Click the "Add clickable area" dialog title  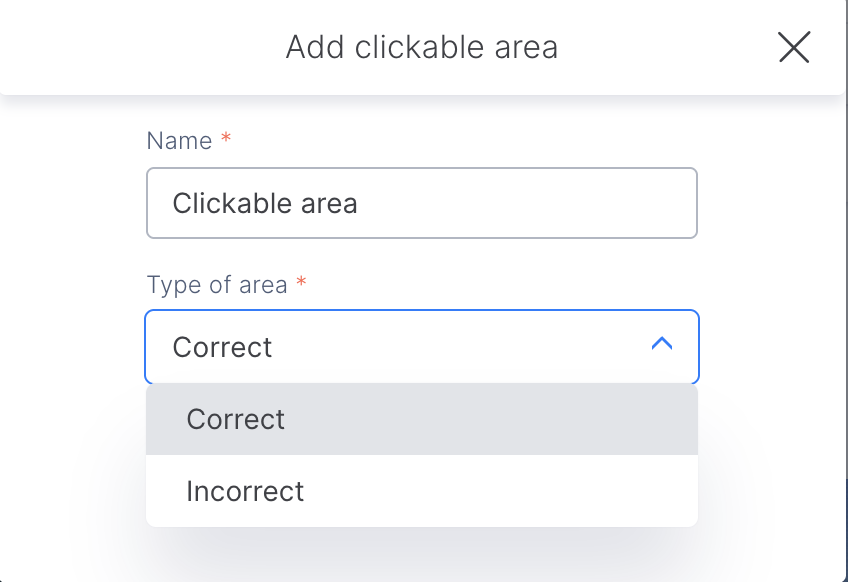point(421,47)
